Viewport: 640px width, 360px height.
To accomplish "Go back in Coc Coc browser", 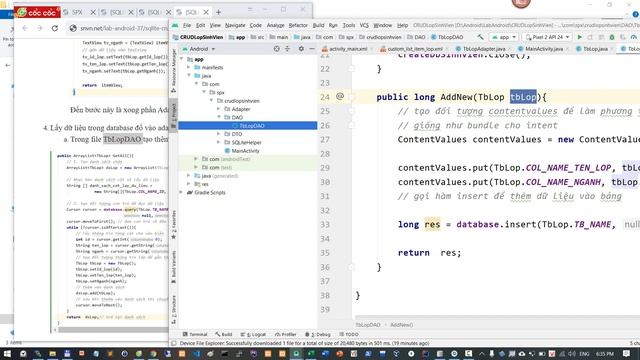I will pyautogui.click(x=25, y=28).
